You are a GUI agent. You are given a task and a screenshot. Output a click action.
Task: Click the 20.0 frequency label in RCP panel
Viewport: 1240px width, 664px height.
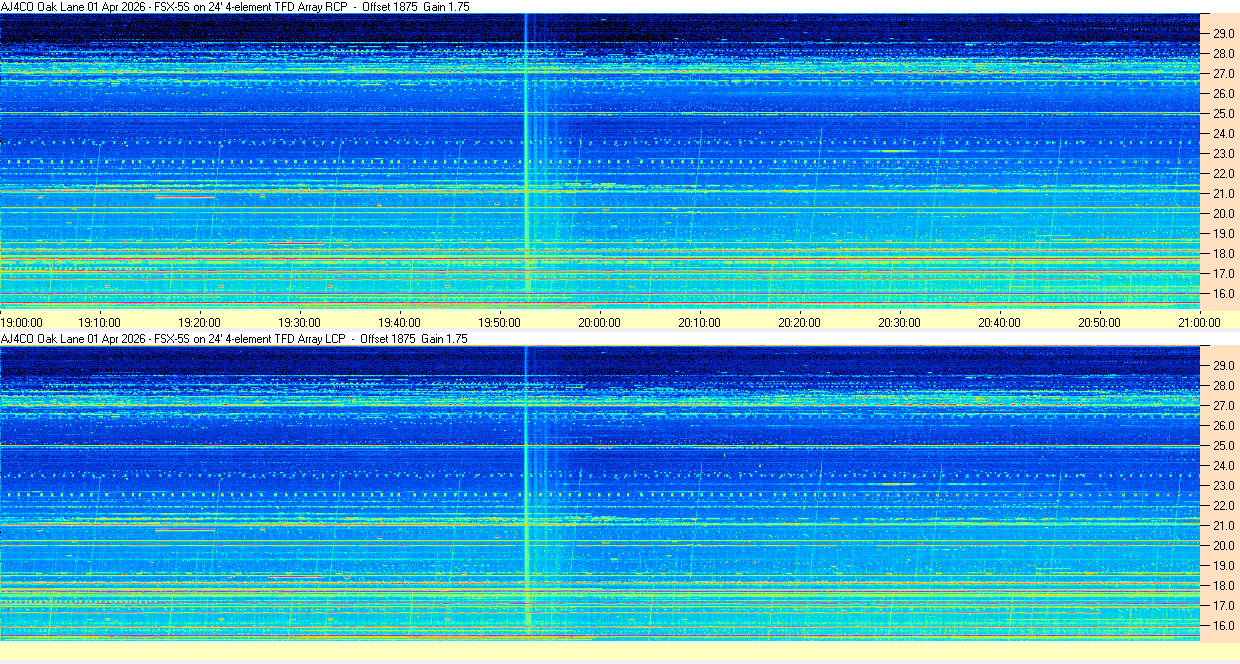tap(1223, 214)
